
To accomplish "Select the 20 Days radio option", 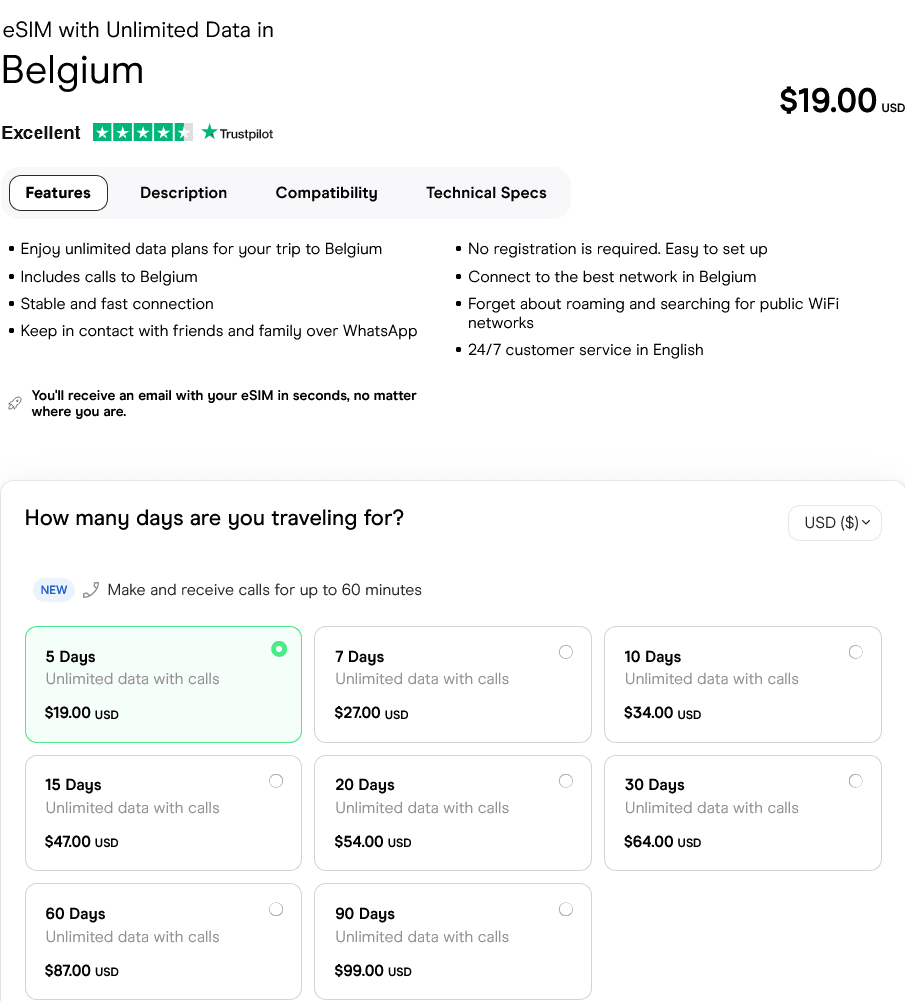I will 566,781.
